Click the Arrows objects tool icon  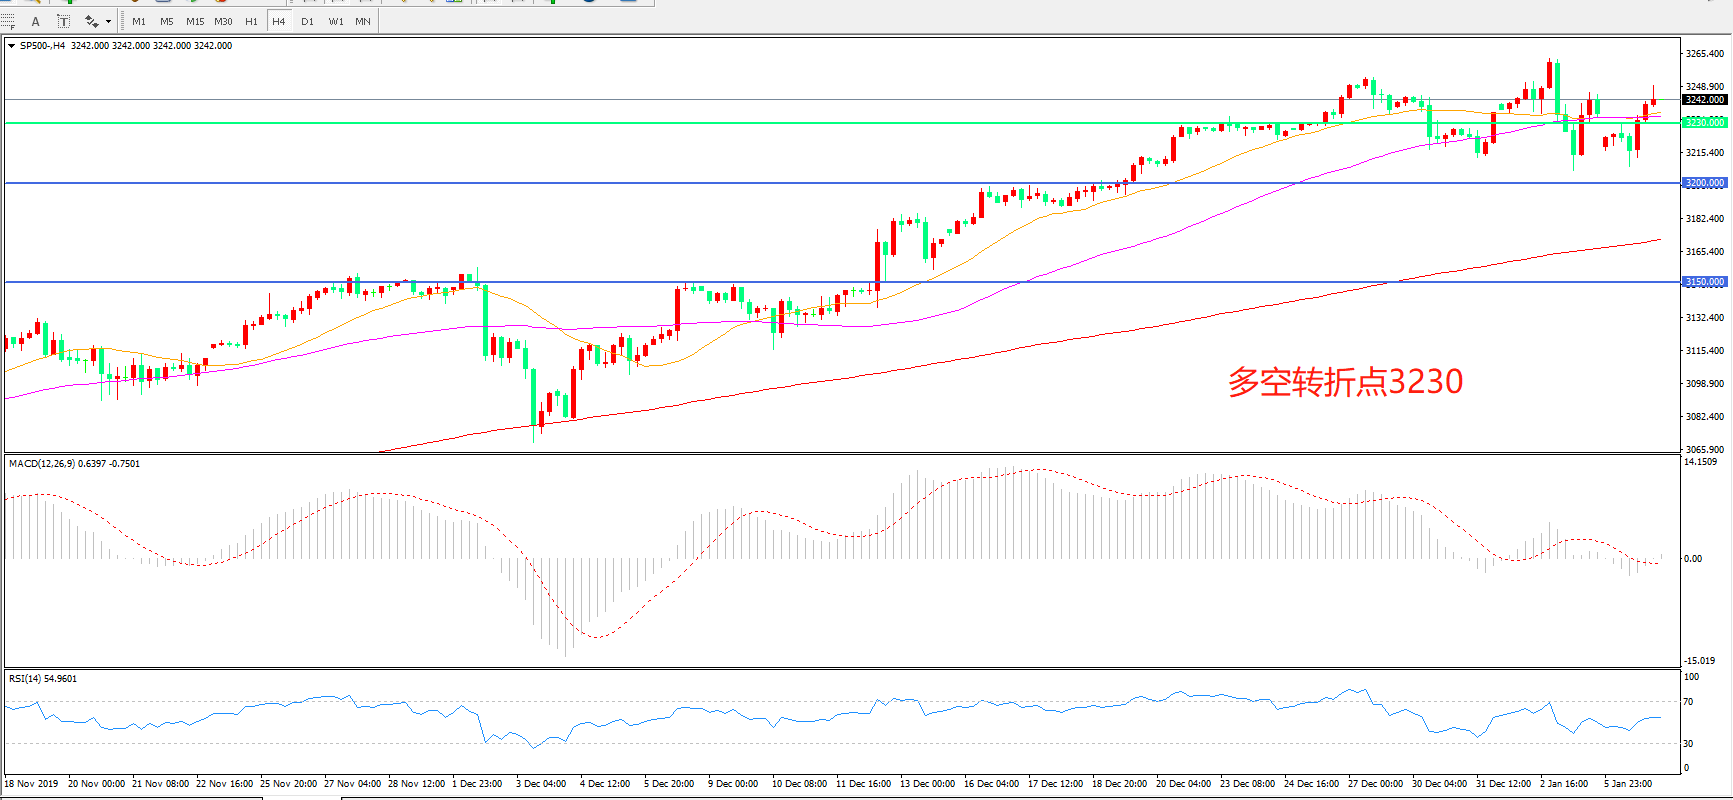click(x=91, y=21)
